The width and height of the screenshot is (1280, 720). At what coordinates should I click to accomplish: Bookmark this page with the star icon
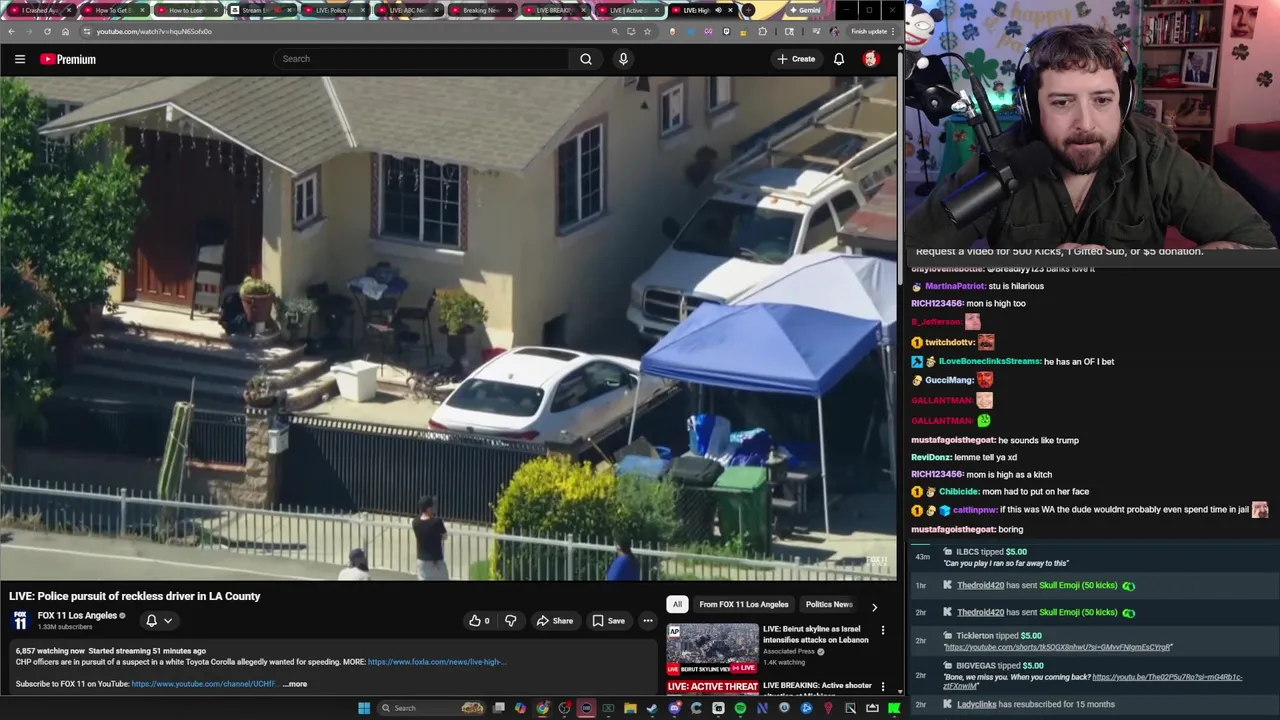(x=647, y=32)
